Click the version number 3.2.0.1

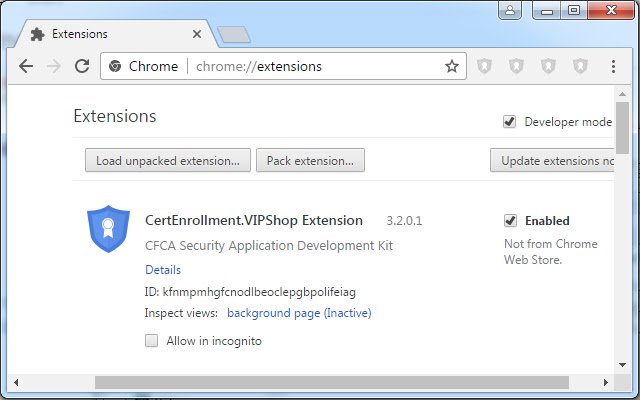404,221
